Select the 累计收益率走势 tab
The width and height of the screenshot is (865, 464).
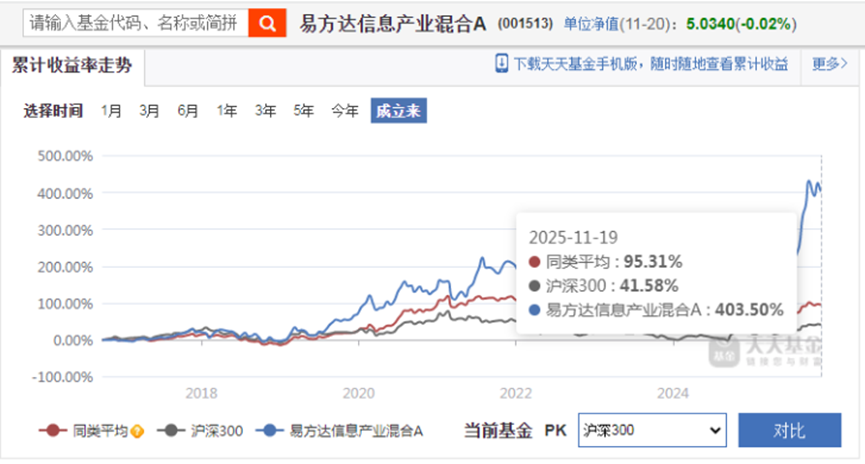coord(72,66)
